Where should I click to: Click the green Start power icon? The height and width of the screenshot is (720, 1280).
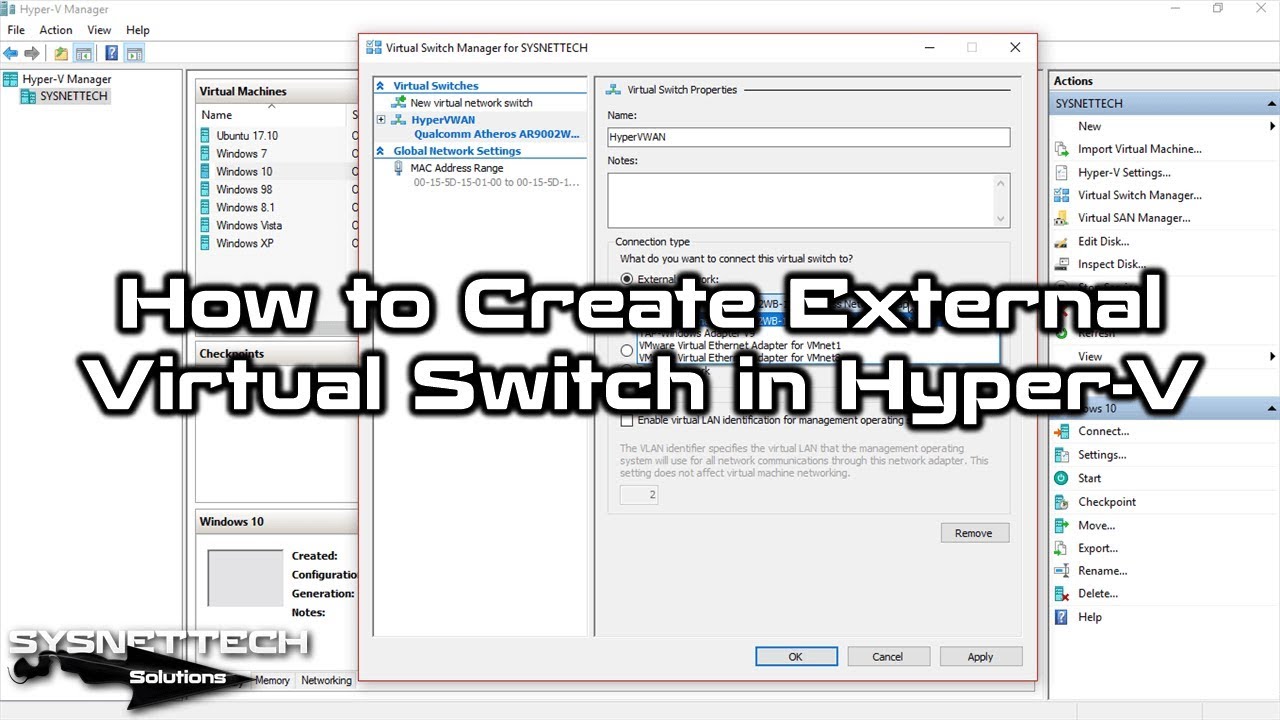pos(1062,478)
